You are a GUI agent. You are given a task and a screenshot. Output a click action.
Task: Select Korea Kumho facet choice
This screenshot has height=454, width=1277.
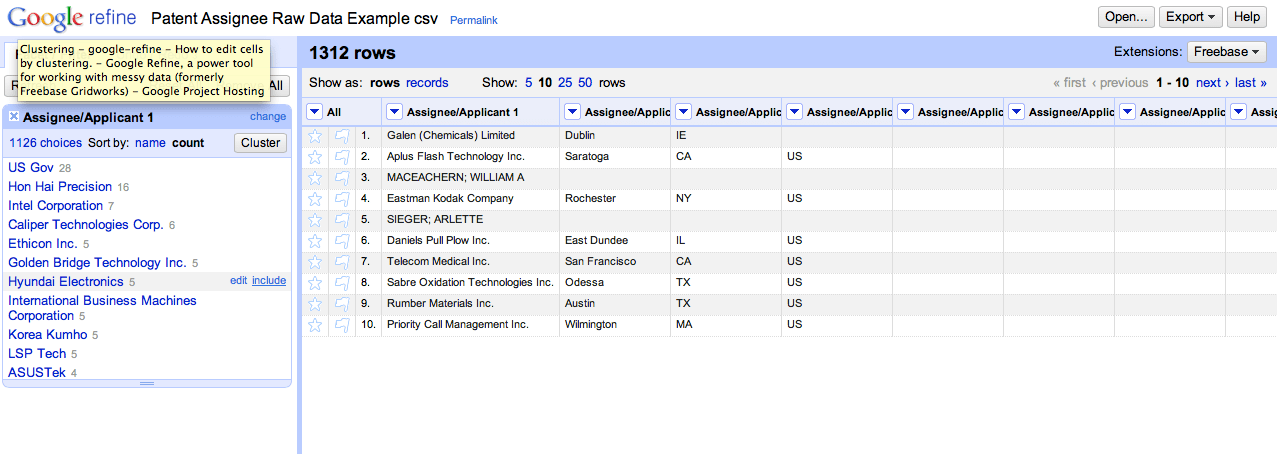pos(48,335)
